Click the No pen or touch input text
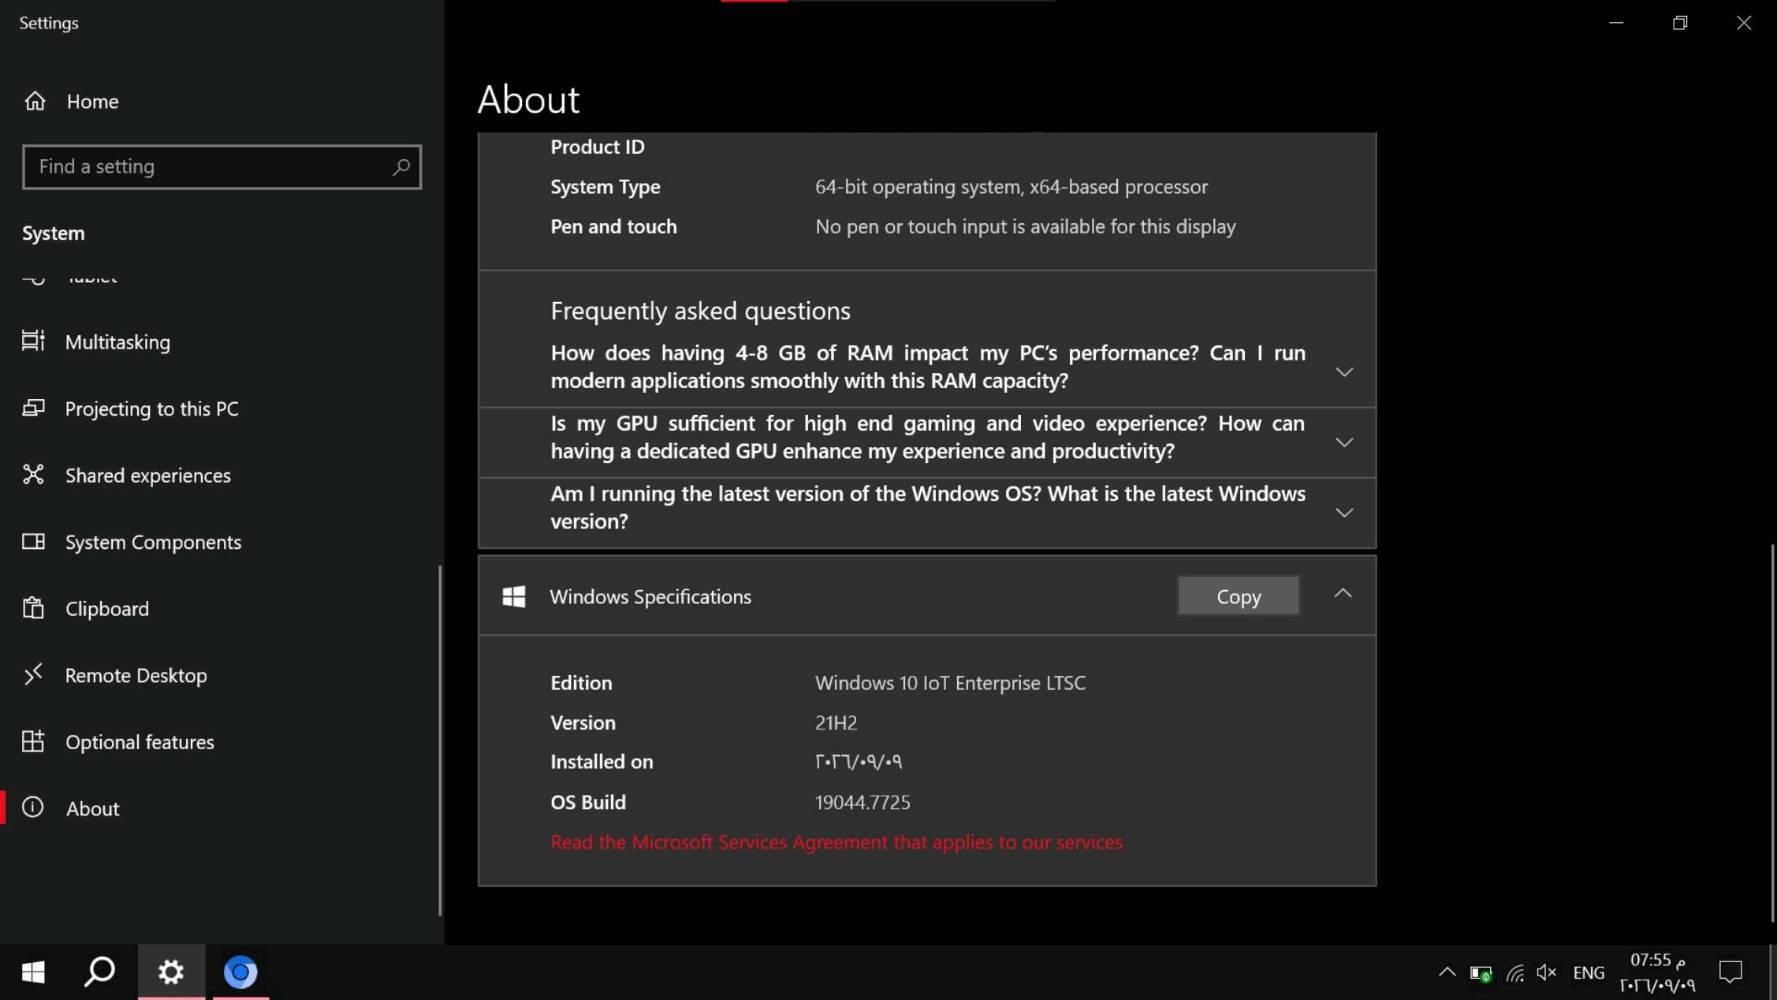This screenshot has width=1777, height=1000. (1025, 227)
